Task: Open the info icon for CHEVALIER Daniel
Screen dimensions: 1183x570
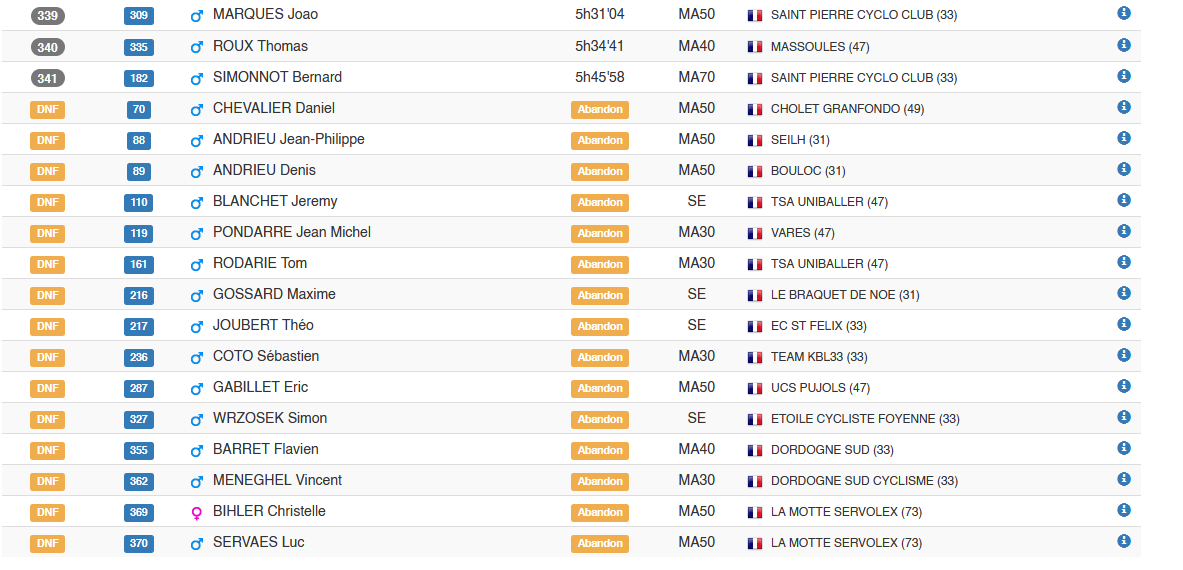Action: coord(1124,107)
